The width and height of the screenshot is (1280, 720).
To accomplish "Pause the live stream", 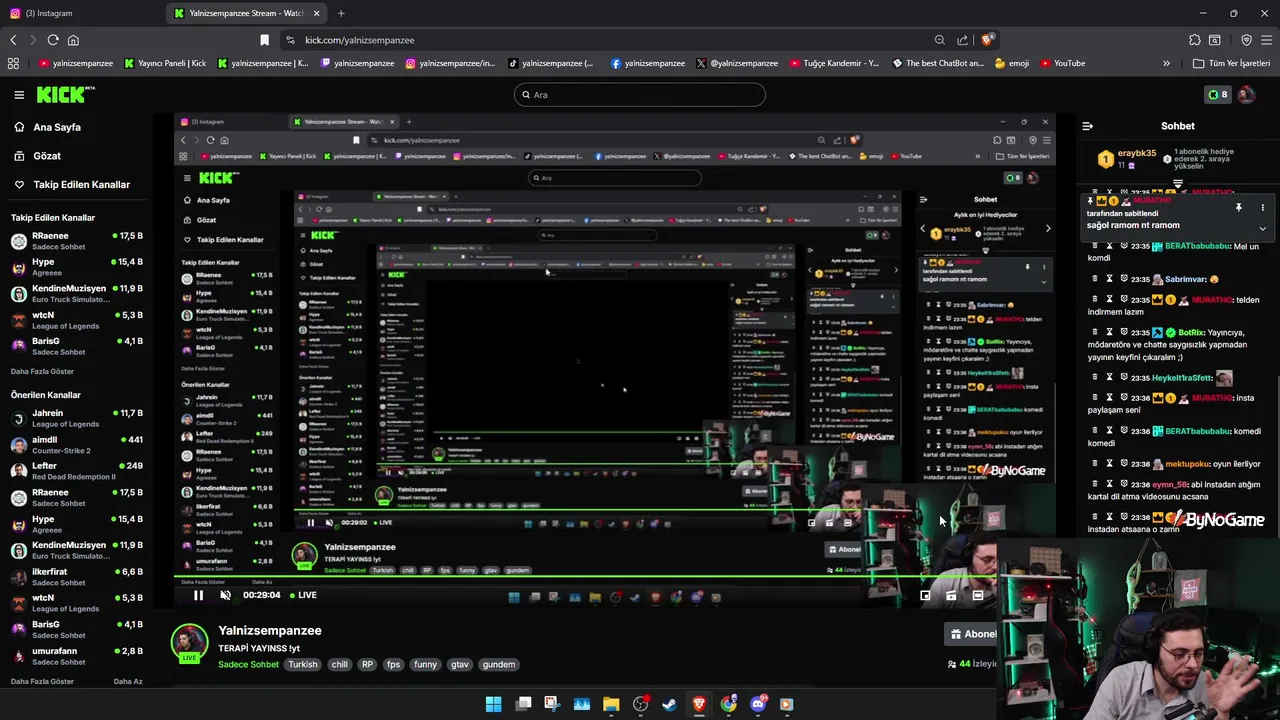I will 198,595.
